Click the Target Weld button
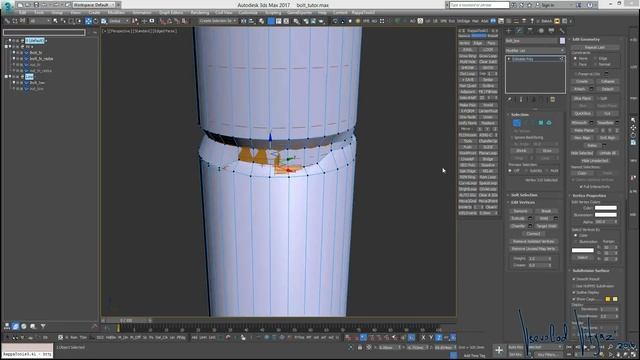 pos(546,226)
